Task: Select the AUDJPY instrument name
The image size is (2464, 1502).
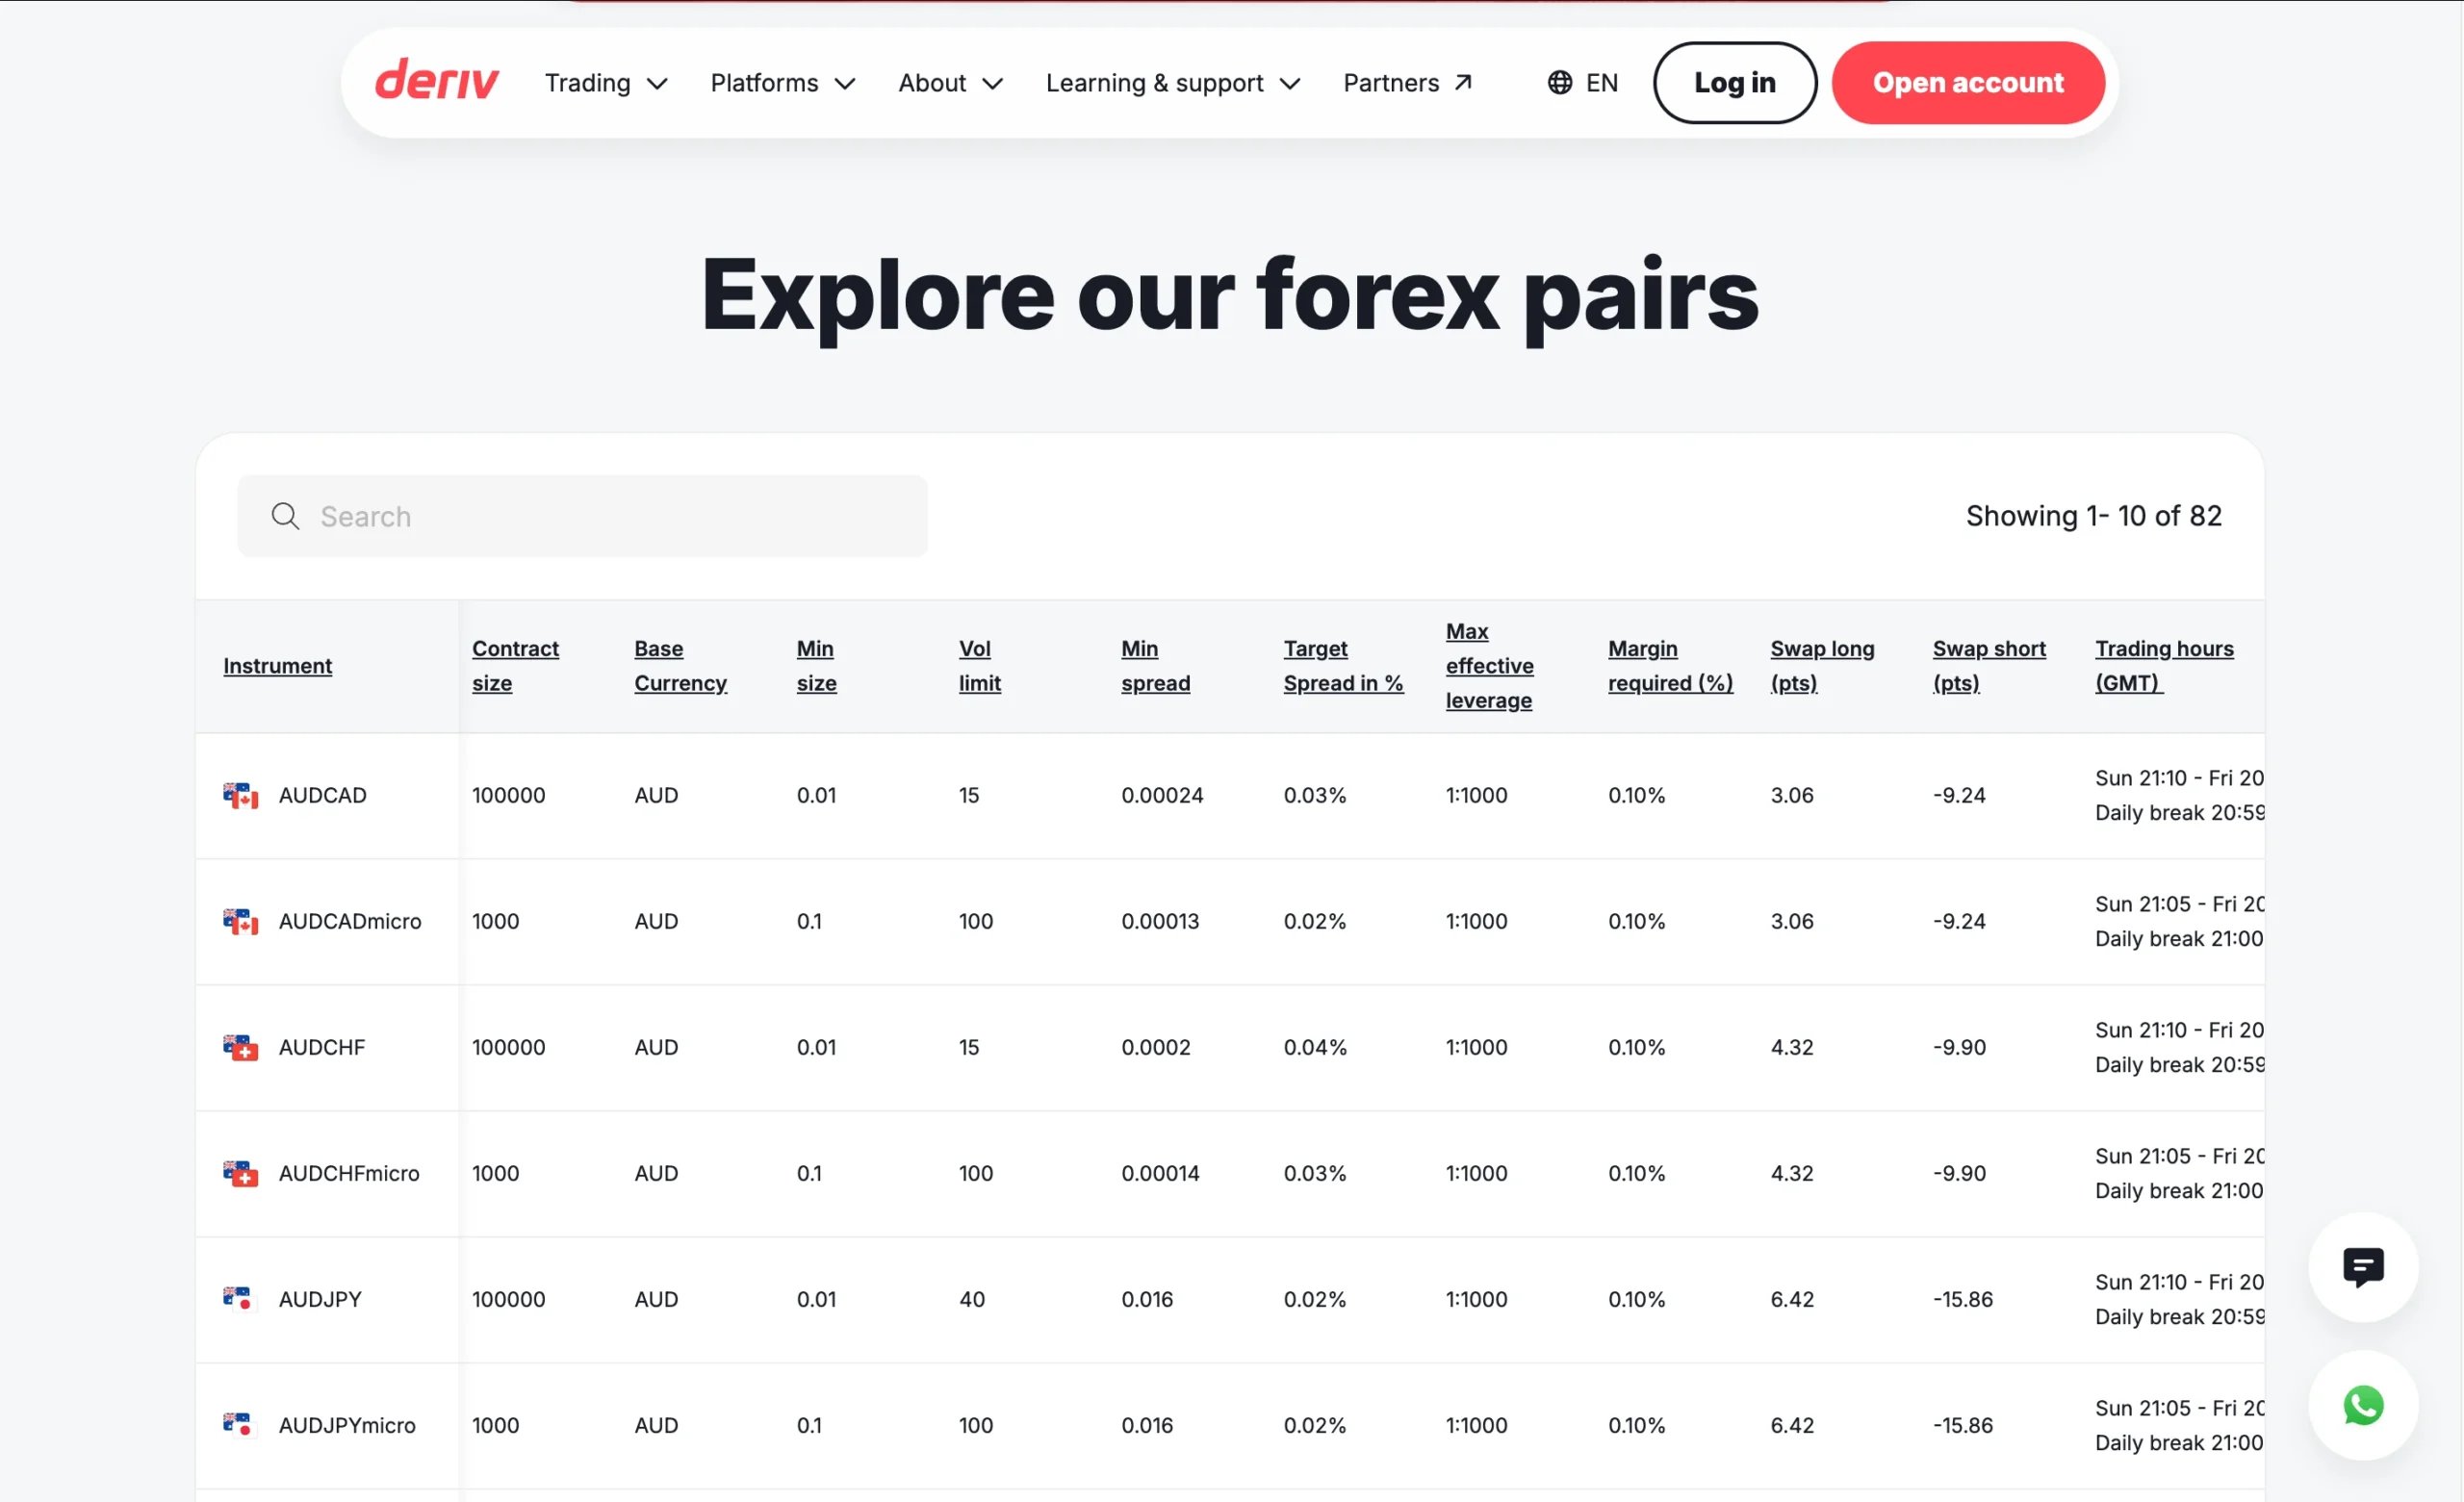Action: pyautogui.click(x=320, y=1299)
